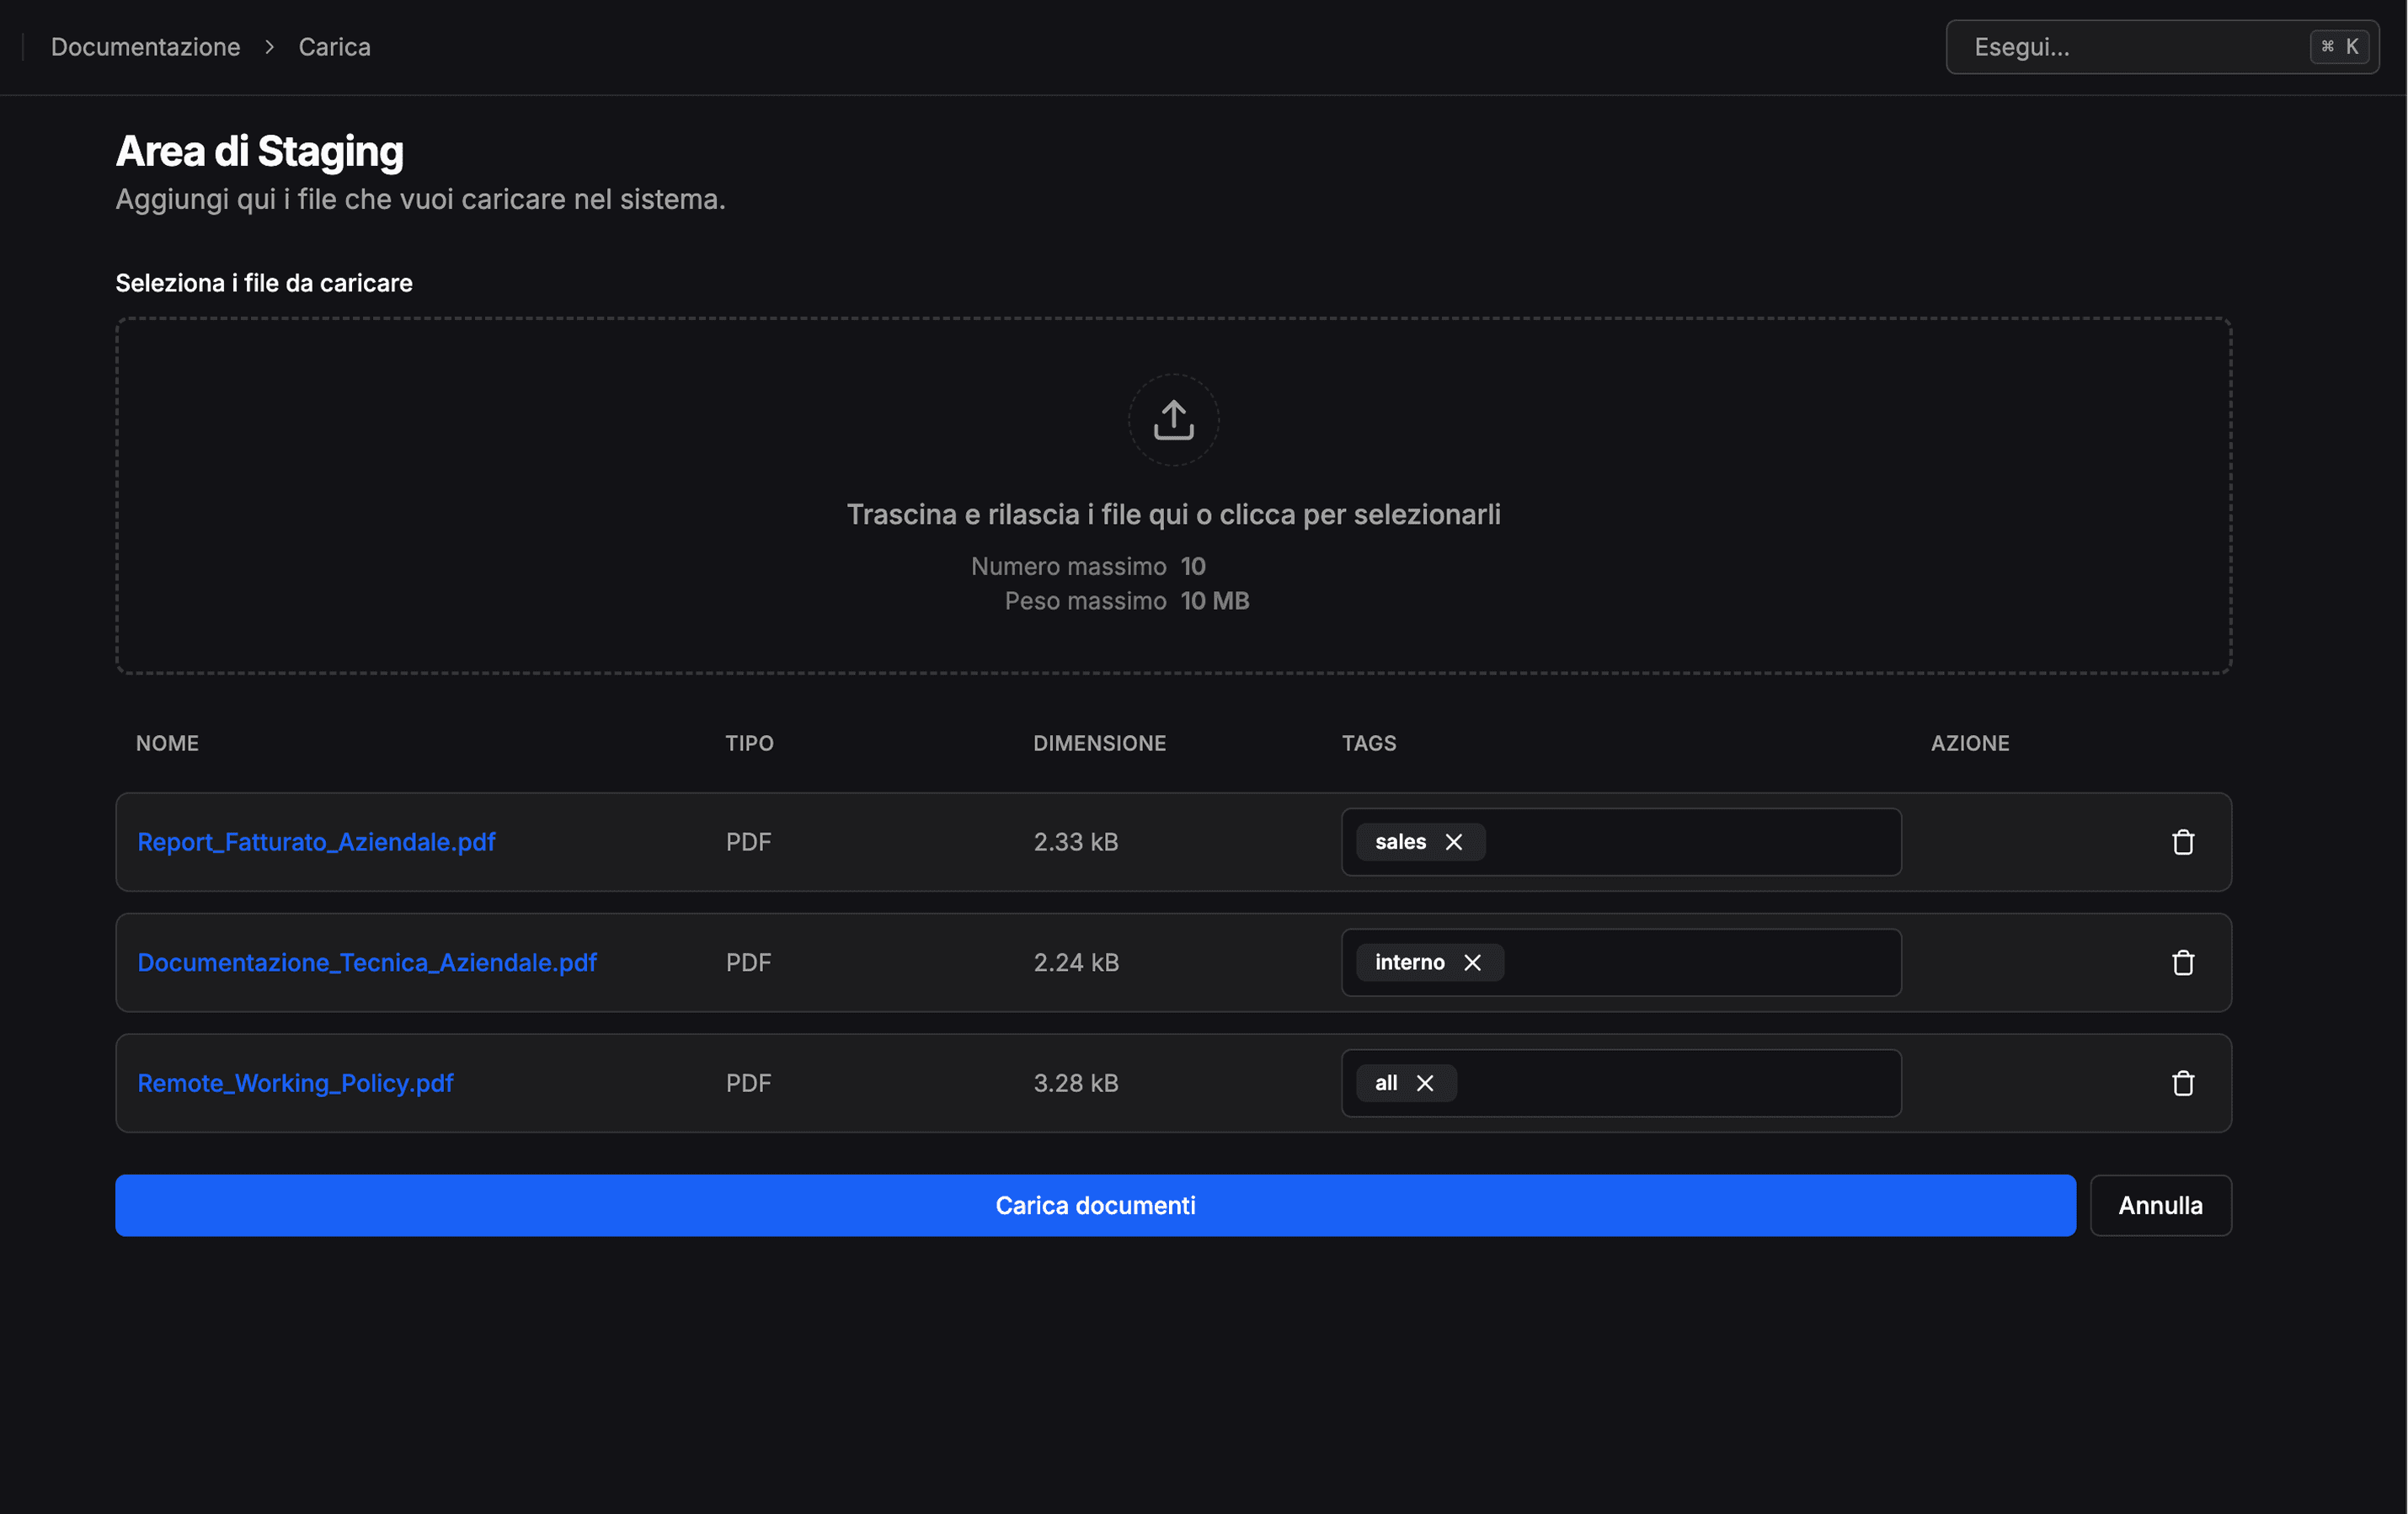This screenshot has width=2408, height=1514.
Task: Delete Report_Fatturato_Aziendale.pdf with the trash icon
Action: pyautogui.click(x=2184, y=842)
